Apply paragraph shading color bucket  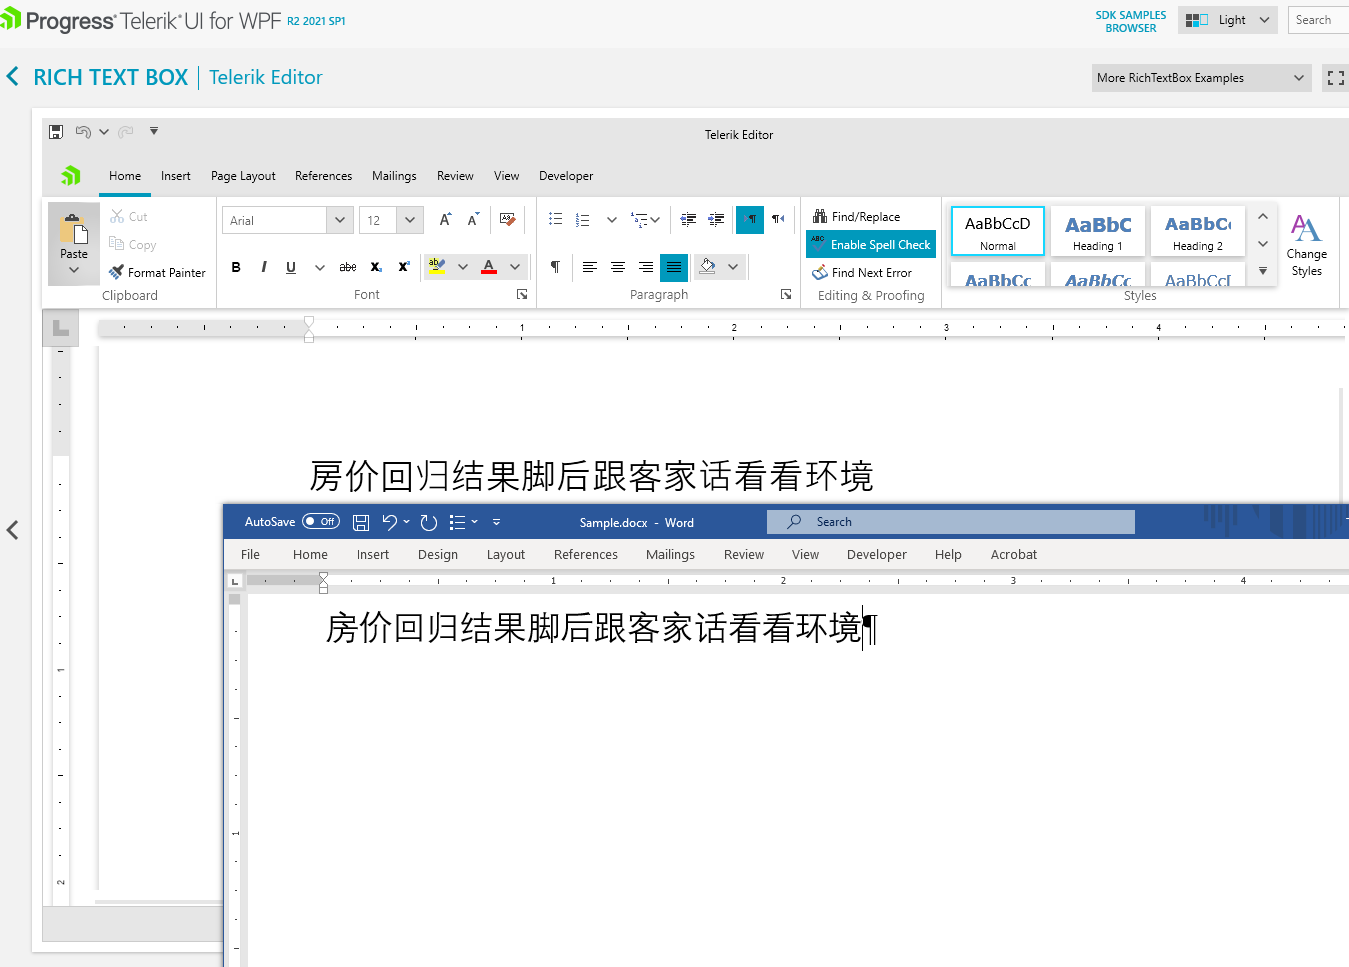coord(708,267)
